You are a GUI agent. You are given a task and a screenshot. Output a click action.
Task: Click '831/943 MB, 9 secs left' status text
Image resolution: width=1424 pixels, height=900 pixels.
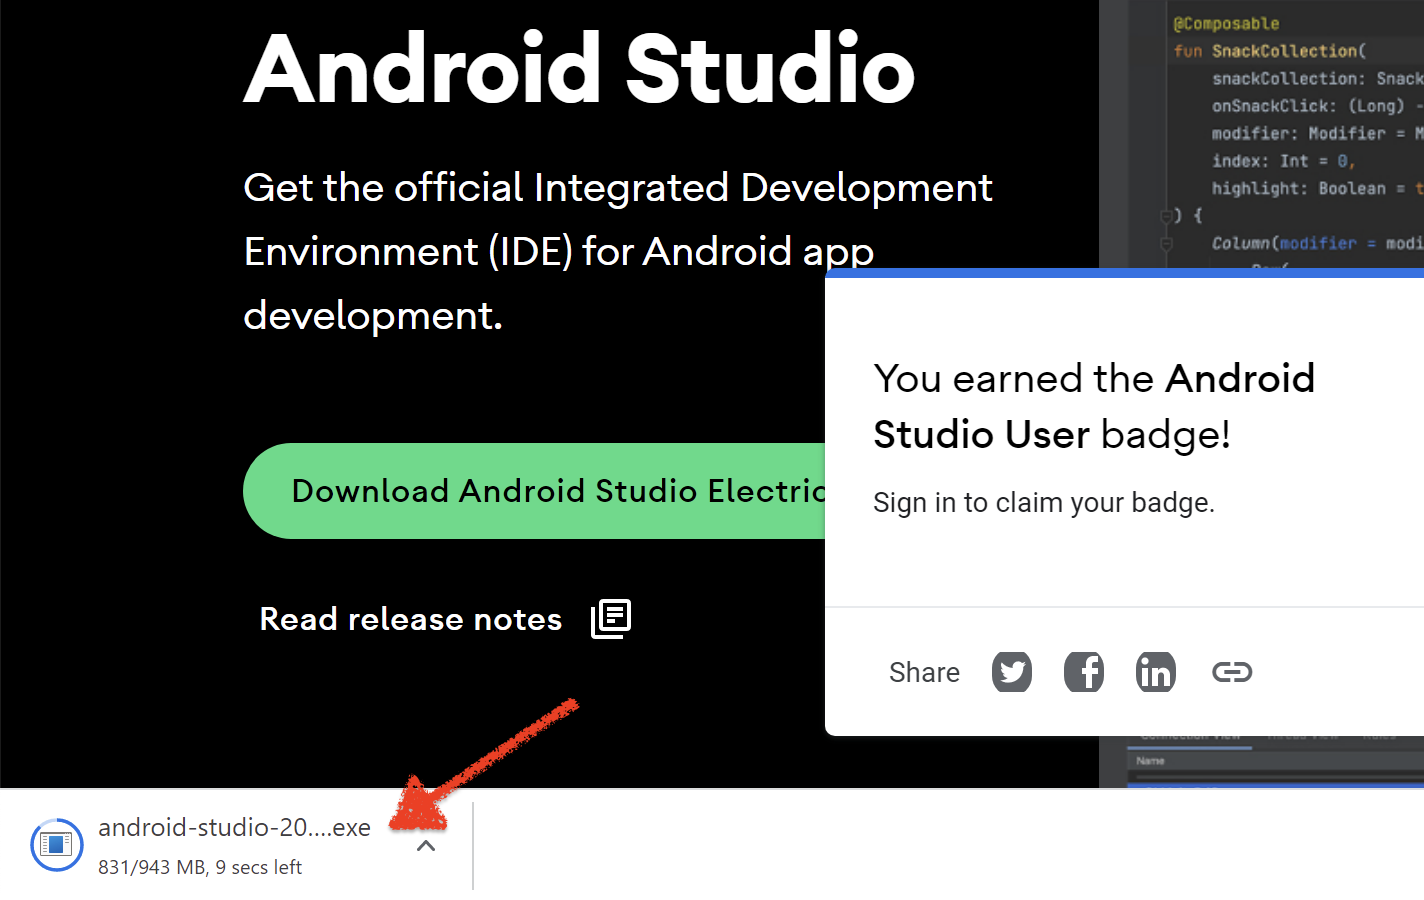point(200,867)
